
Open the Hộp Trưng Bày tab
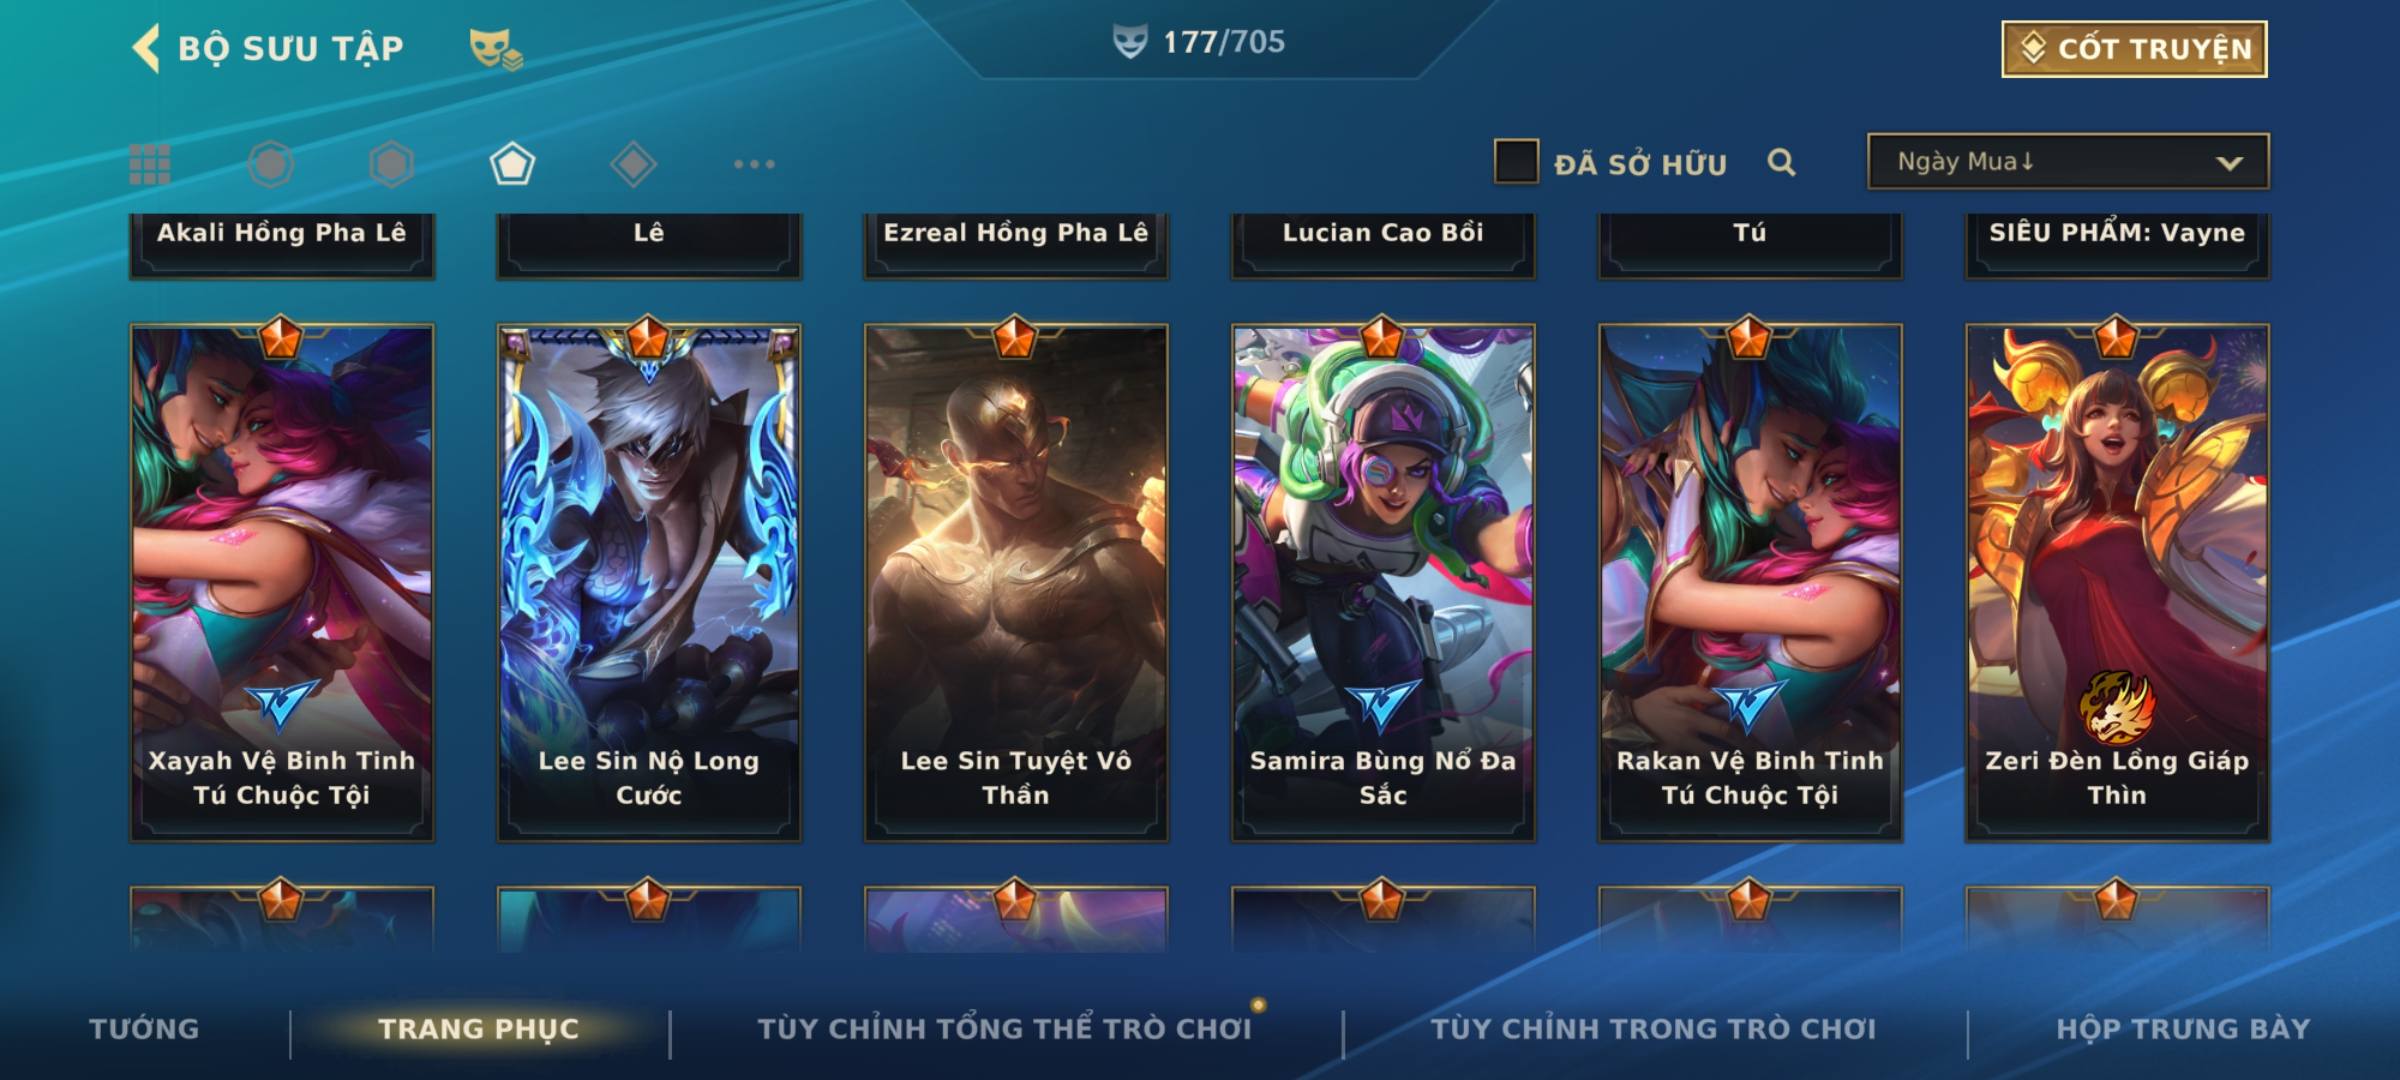[2183, 1028]
